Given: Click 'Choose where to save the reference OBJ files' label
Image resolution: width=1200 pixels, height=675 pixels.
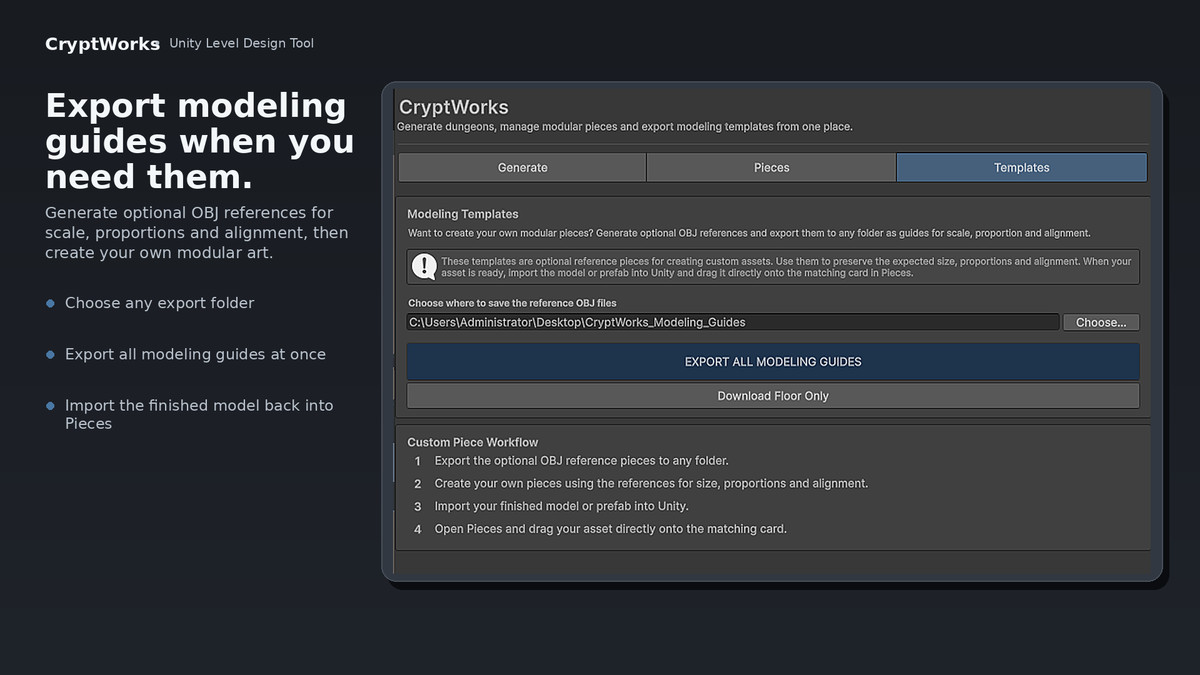Looking at the screenshot, I should click(512, 303).
